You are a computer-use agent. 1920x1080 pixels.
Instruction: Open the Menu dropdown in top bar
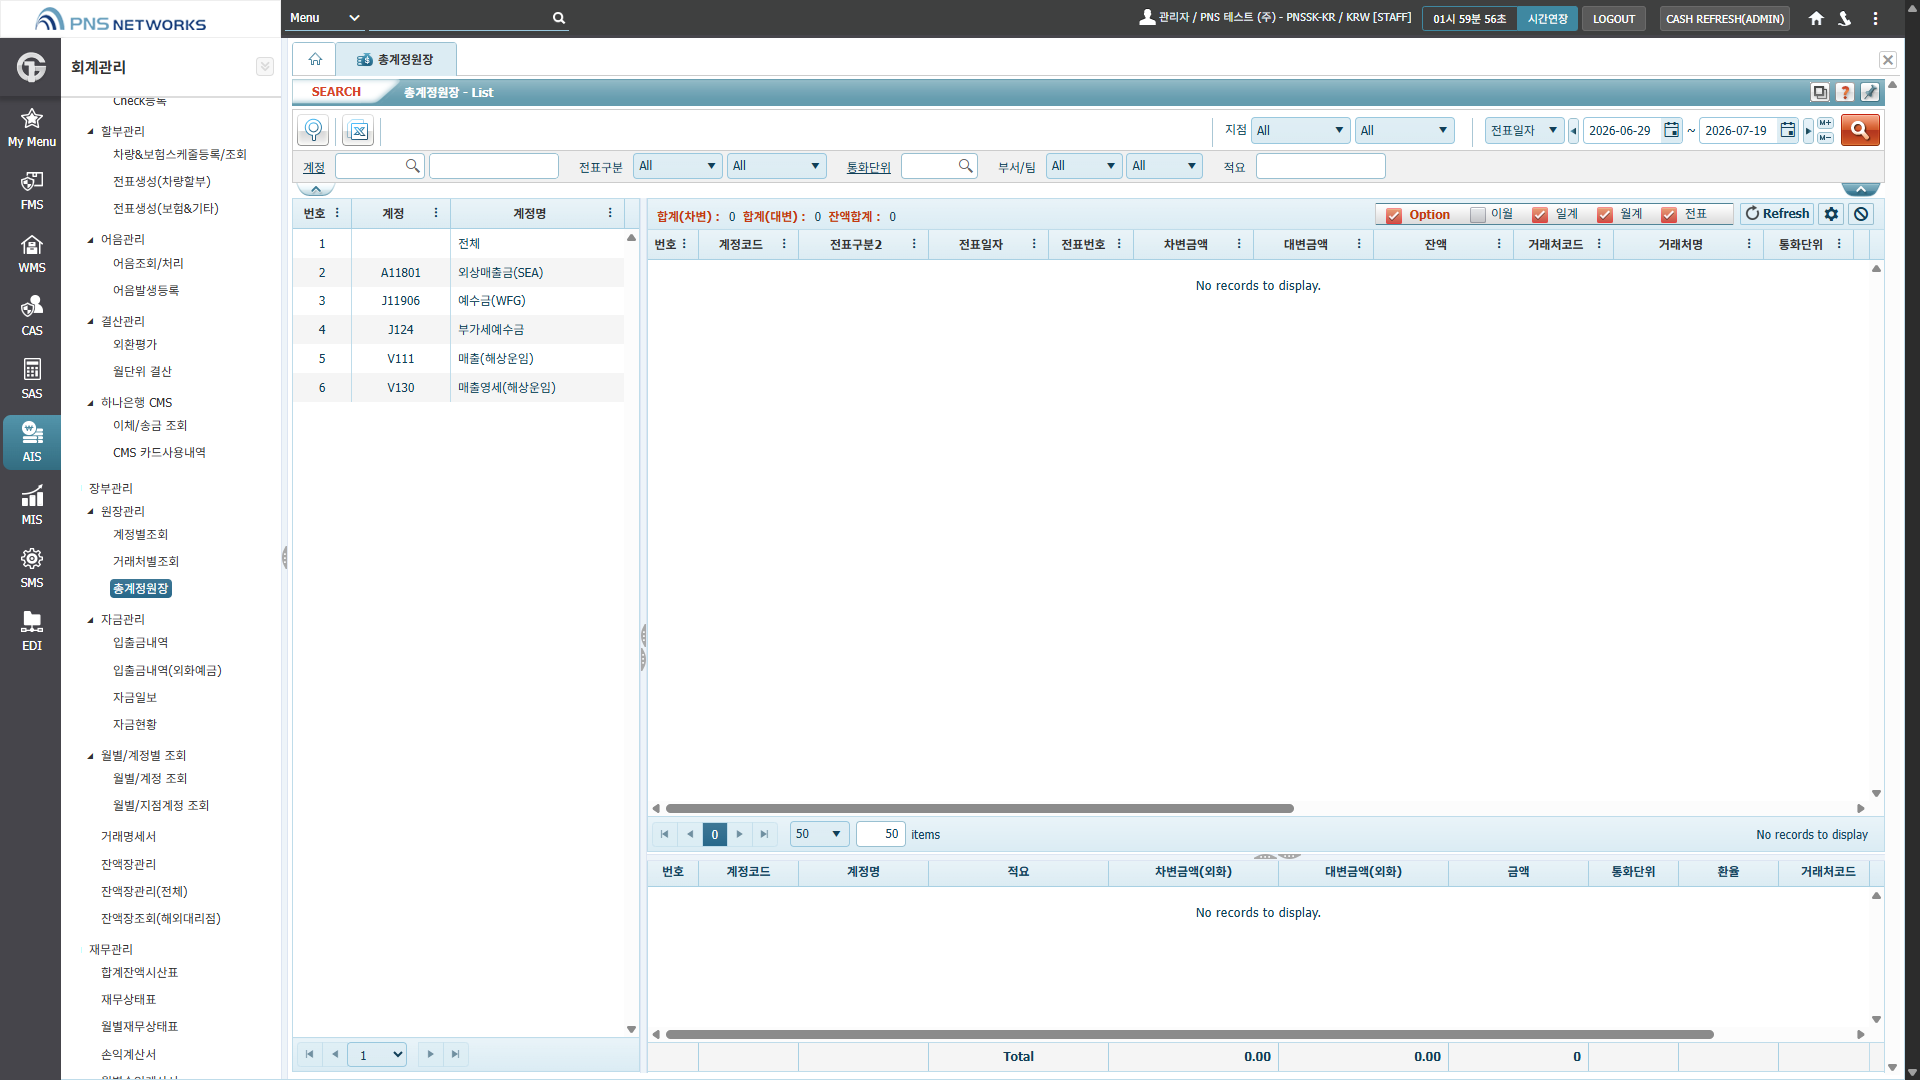pos(325,18)
